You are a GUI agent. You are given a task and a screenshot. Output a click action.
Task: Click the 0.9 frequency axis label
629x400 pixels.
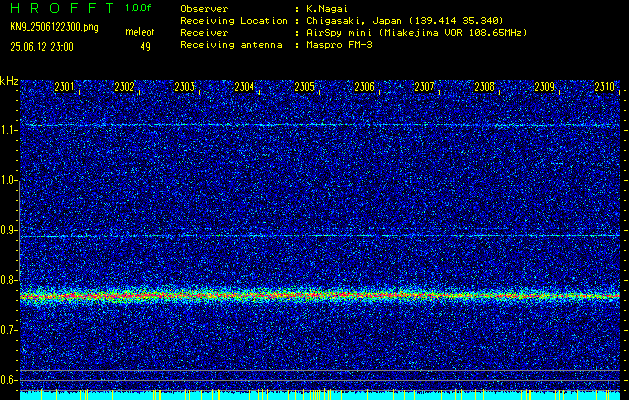coord(9,230)
